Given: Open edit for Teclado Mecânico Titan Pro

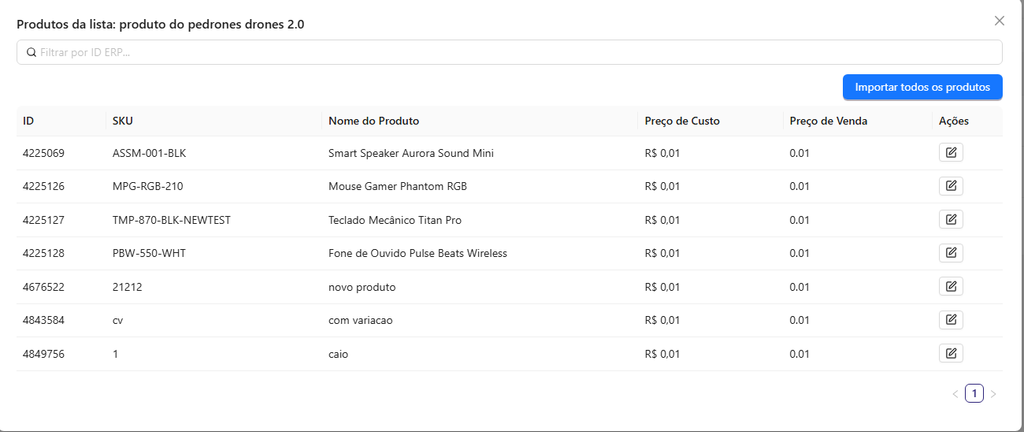Looking at the screenshot, I should point(951,220).
